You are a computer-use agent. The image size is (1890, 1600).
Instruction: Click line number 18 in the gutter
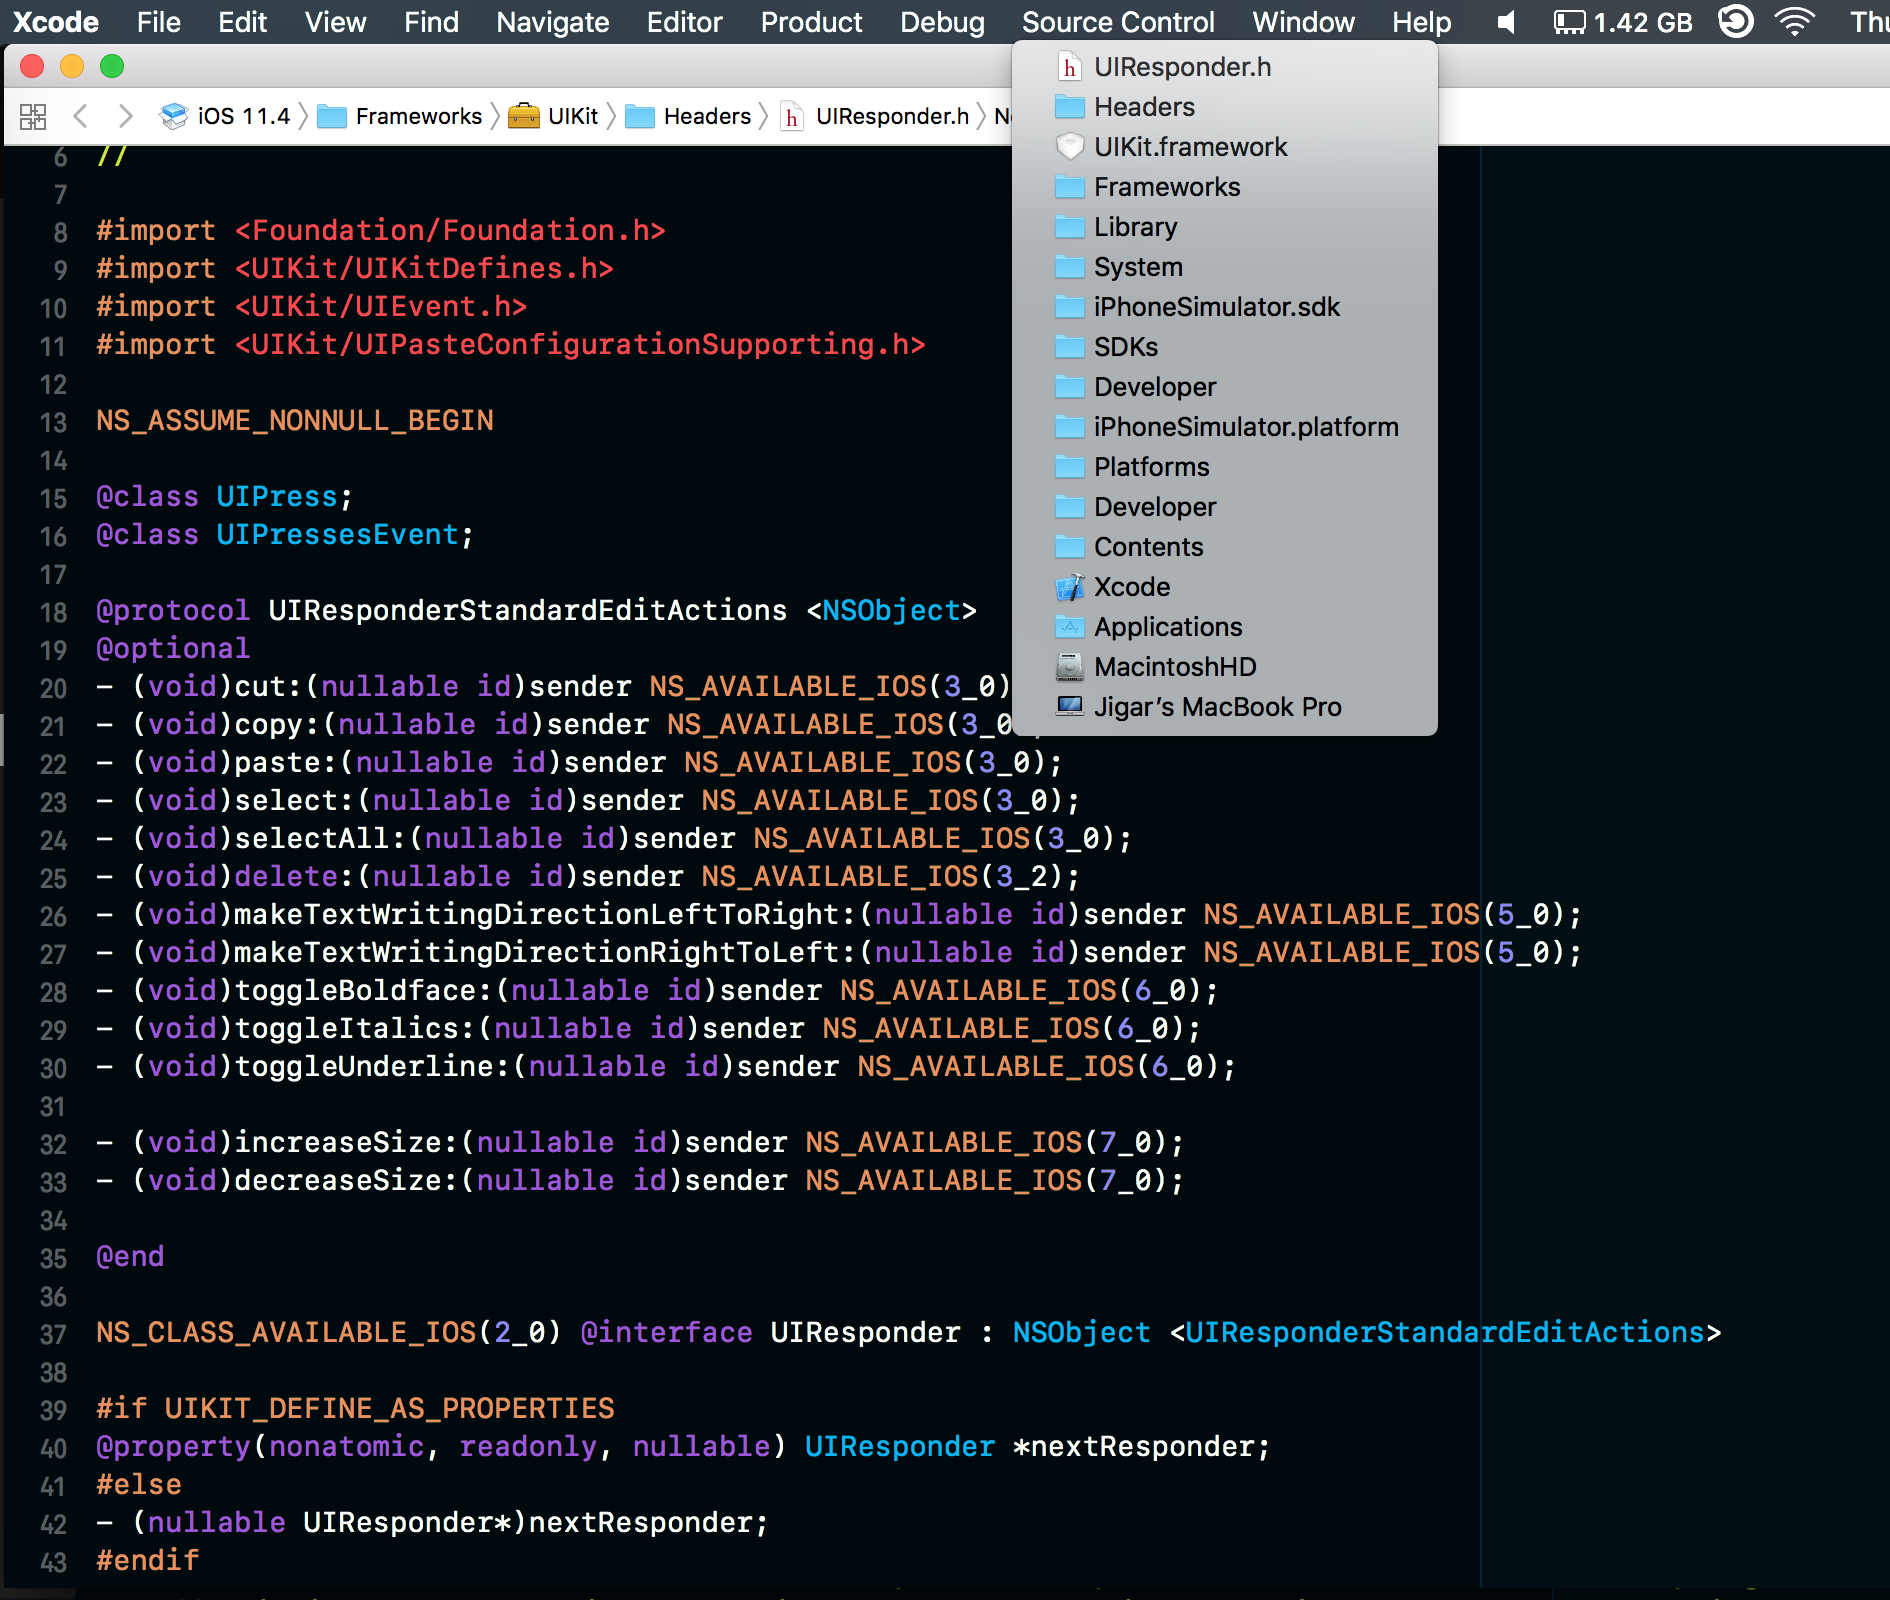pos(53,612)
